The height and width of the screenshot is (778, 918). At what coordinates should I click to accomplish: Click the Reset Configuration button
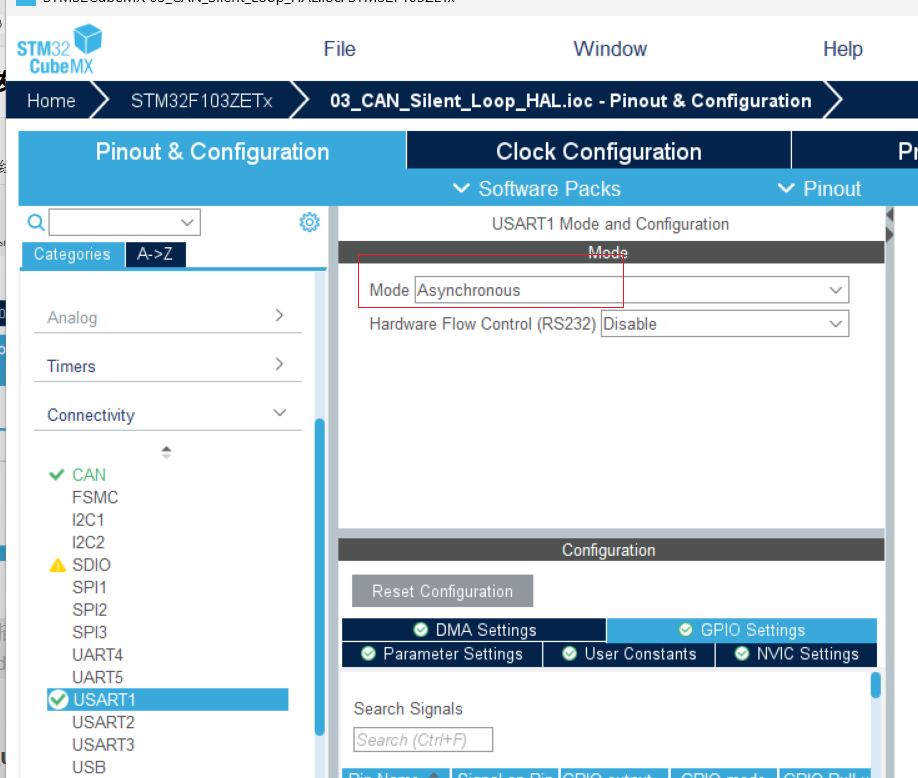(x=443, y=591)
